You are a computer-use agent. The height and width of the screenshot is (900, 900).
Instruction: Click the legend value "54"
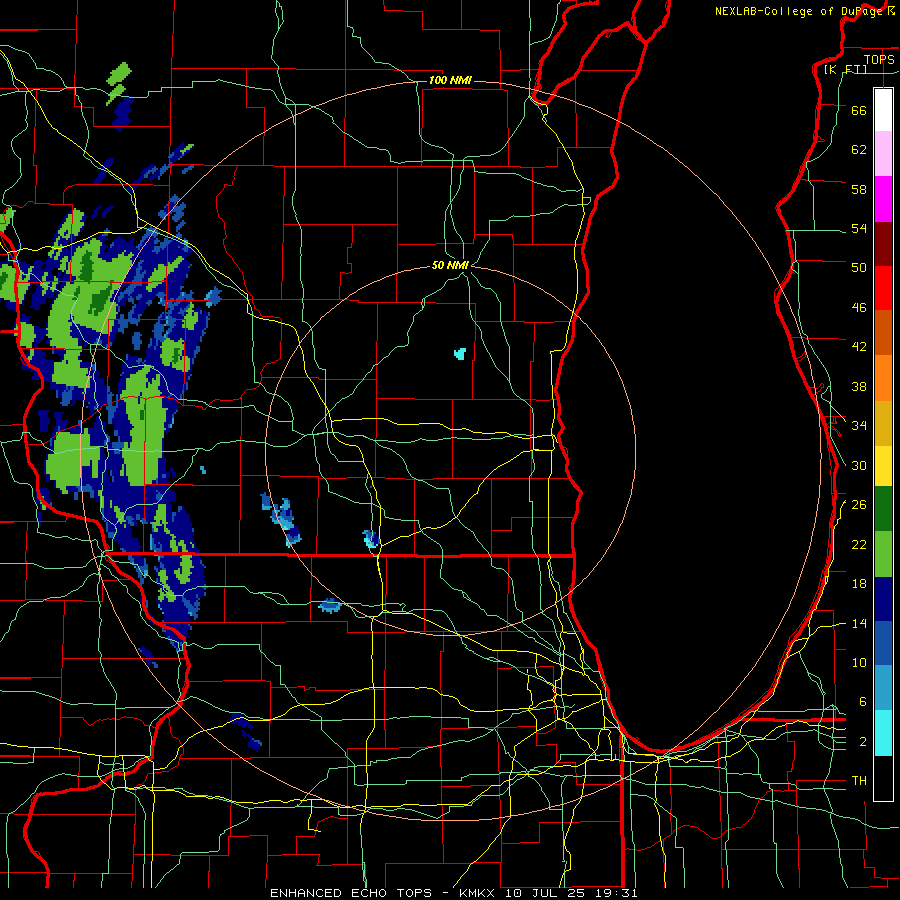click(859, 228)
